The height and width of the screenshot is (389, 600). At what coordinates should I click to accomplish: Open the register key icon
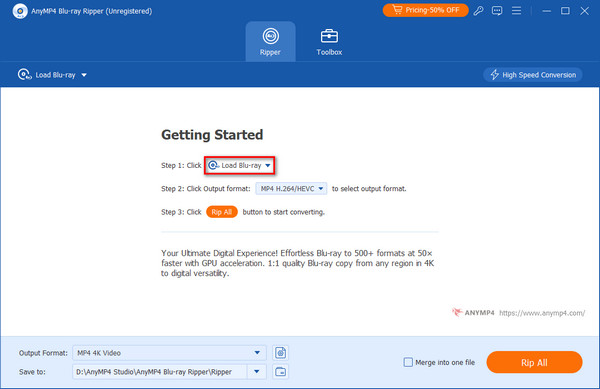pos(478,11)
